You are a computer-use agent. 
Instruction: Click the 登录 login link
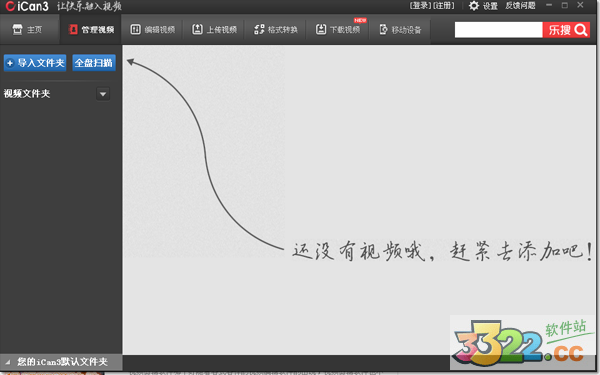(x=421, y=6)
